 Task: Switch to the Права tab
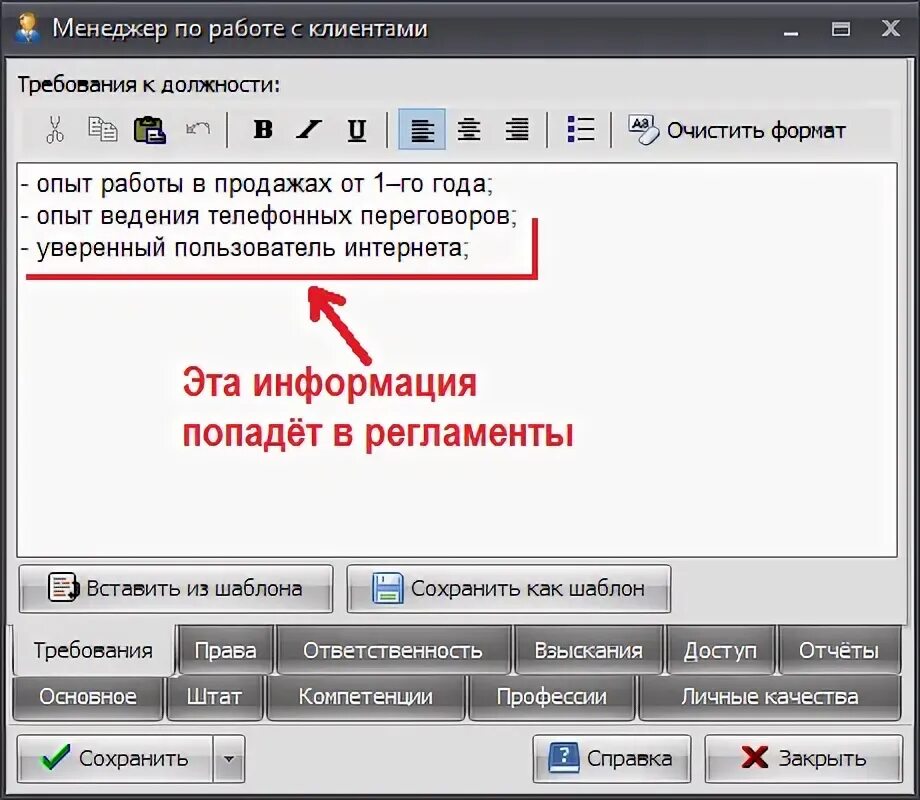[x=225, y=650]
